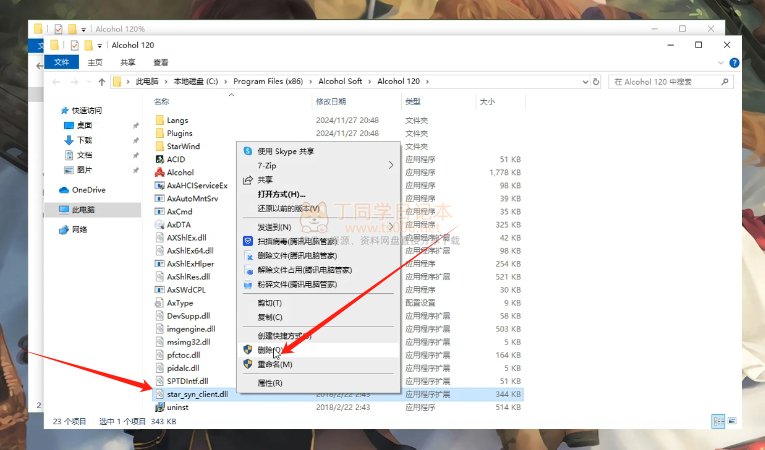The height and width of the screenshot is (450, 765).
Task: Sort by the 名称 column header
Action: point(161,102)
